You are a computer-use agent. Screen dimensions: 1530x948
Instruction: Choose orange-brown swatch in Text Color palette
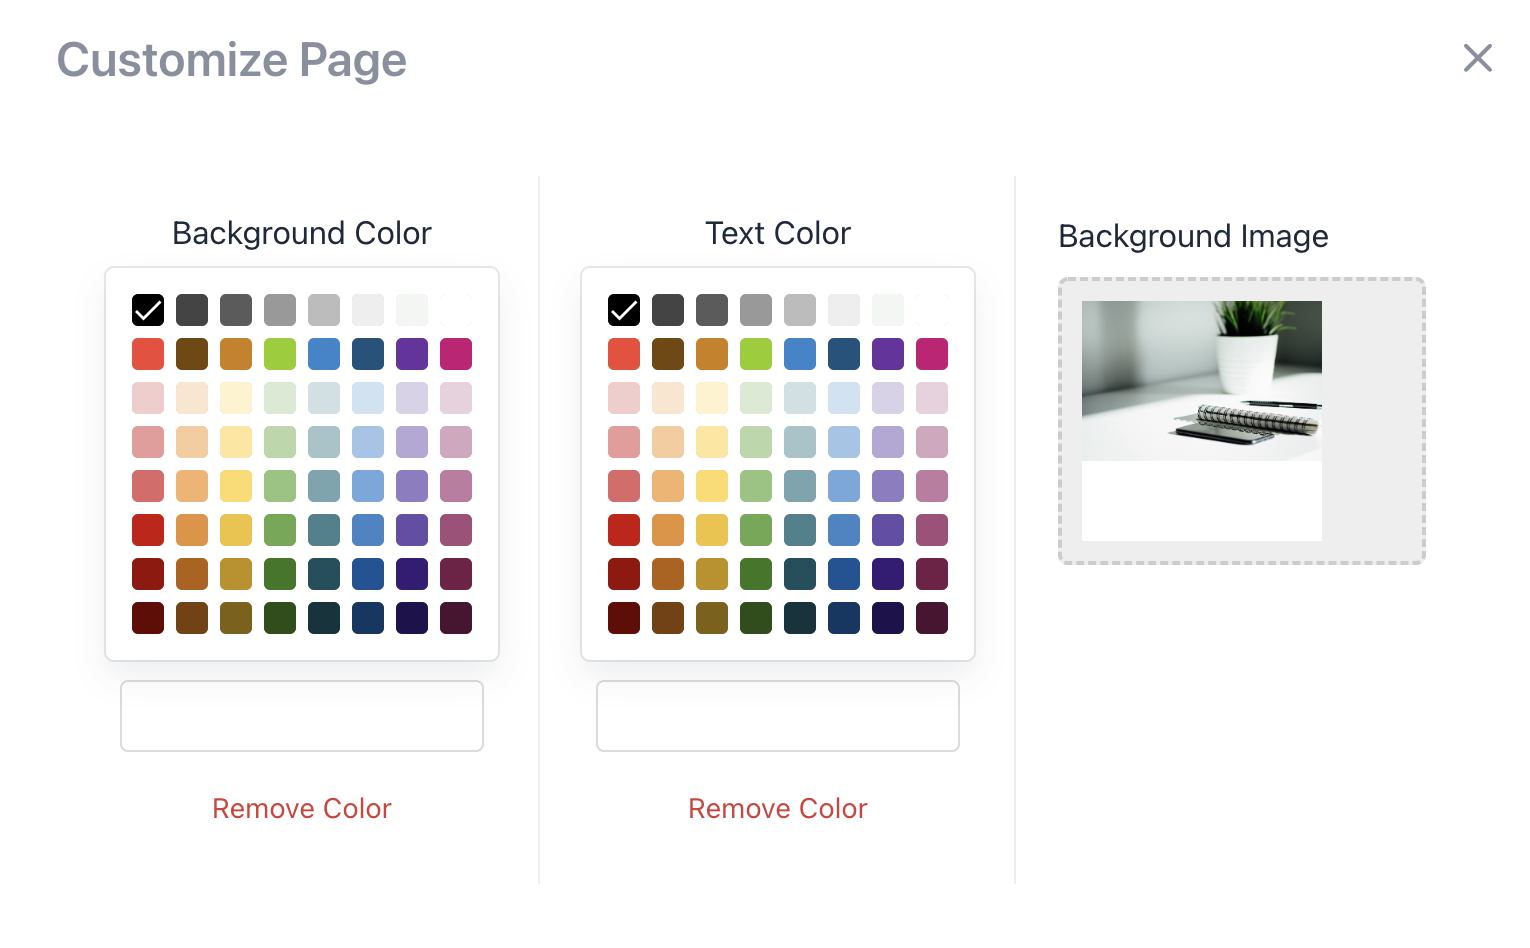click(712, 354)
